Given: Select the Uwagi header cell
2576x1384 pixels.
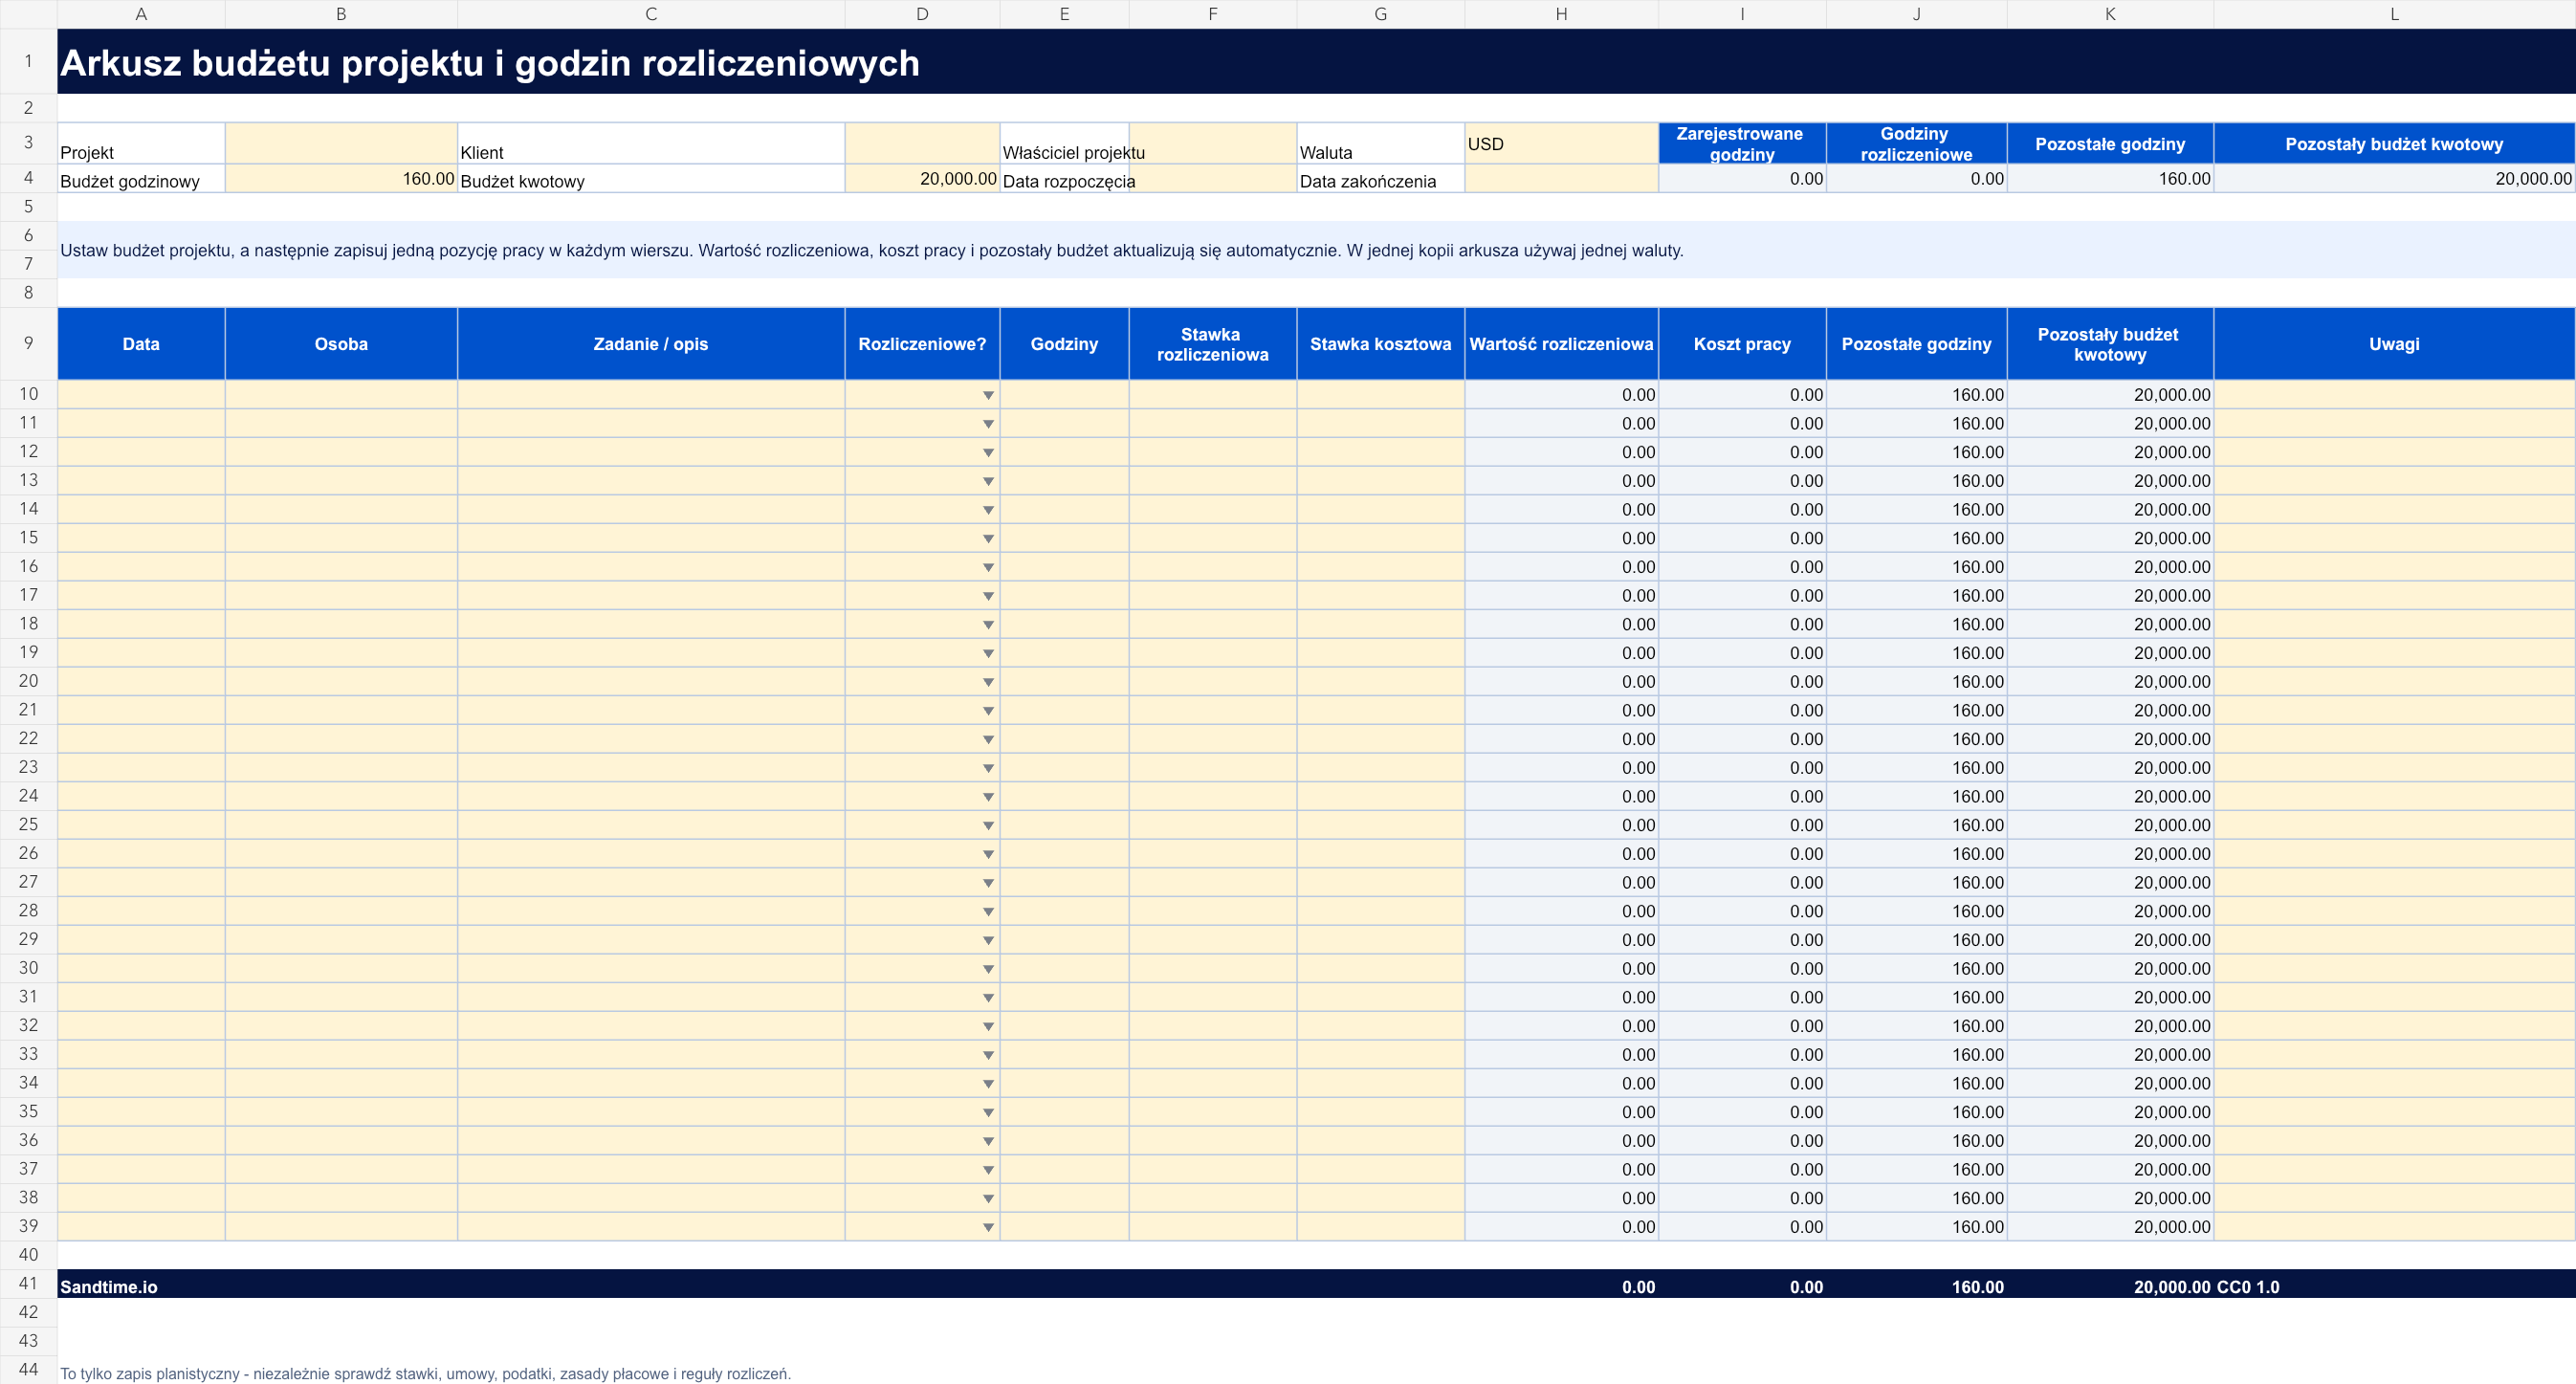Looking at the screenshot, I should [2394, 344].
